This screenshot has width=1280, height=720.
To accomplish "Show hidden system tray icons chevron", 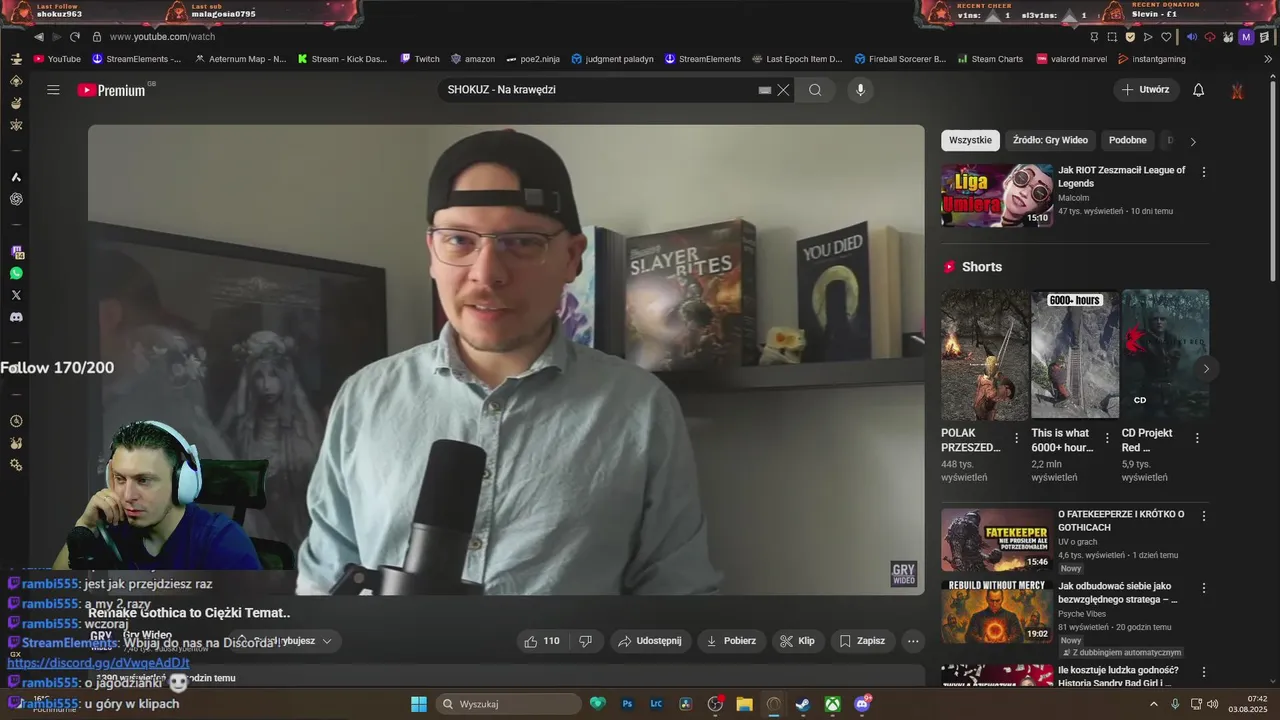I will [x=1156, y=704].
